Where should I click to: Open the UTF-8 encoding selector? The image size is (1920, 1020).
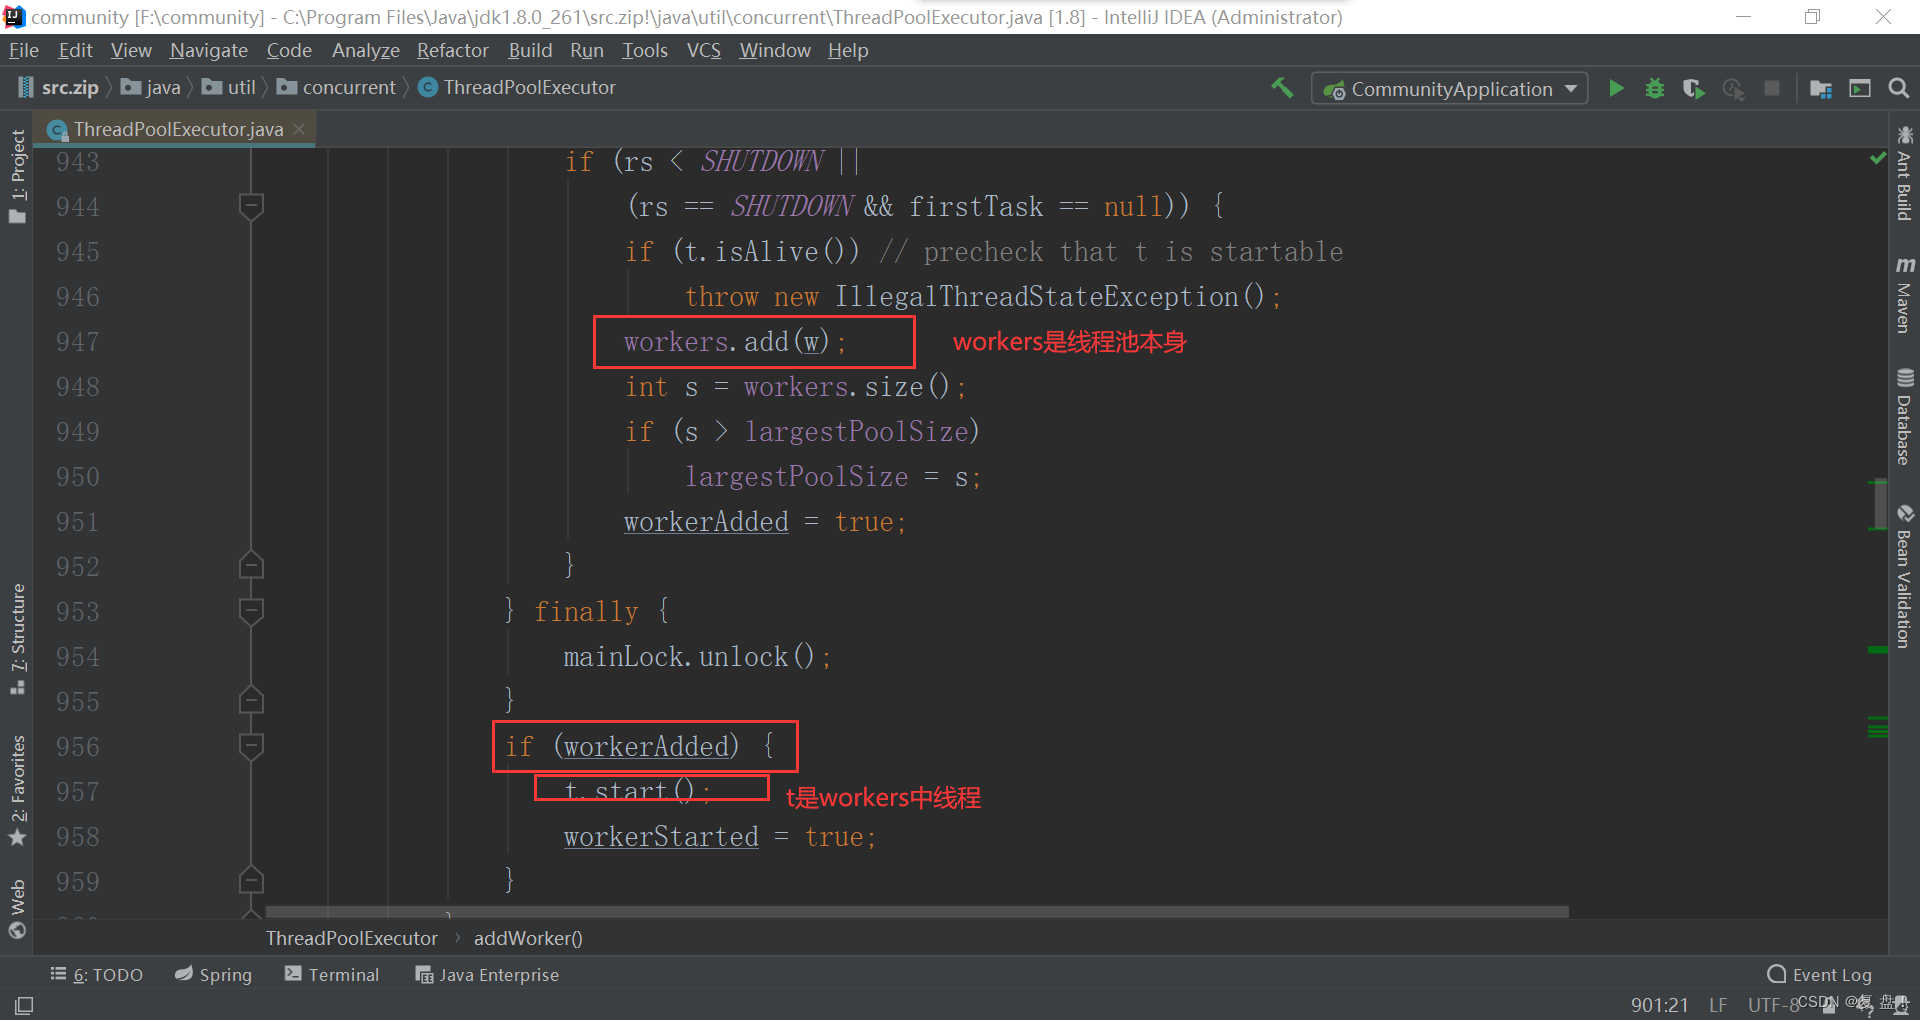(1773, 1005)
